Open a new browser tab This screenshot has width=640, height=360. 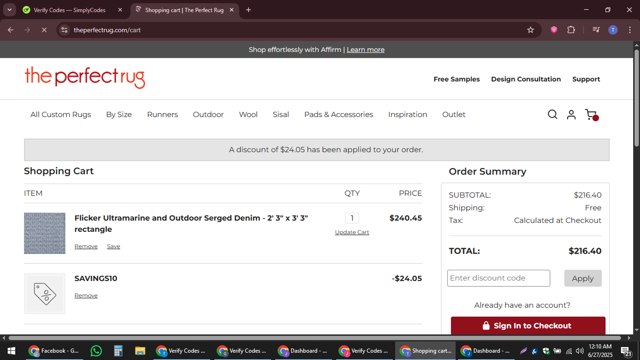pyautogui.click(x=248, y=10)
